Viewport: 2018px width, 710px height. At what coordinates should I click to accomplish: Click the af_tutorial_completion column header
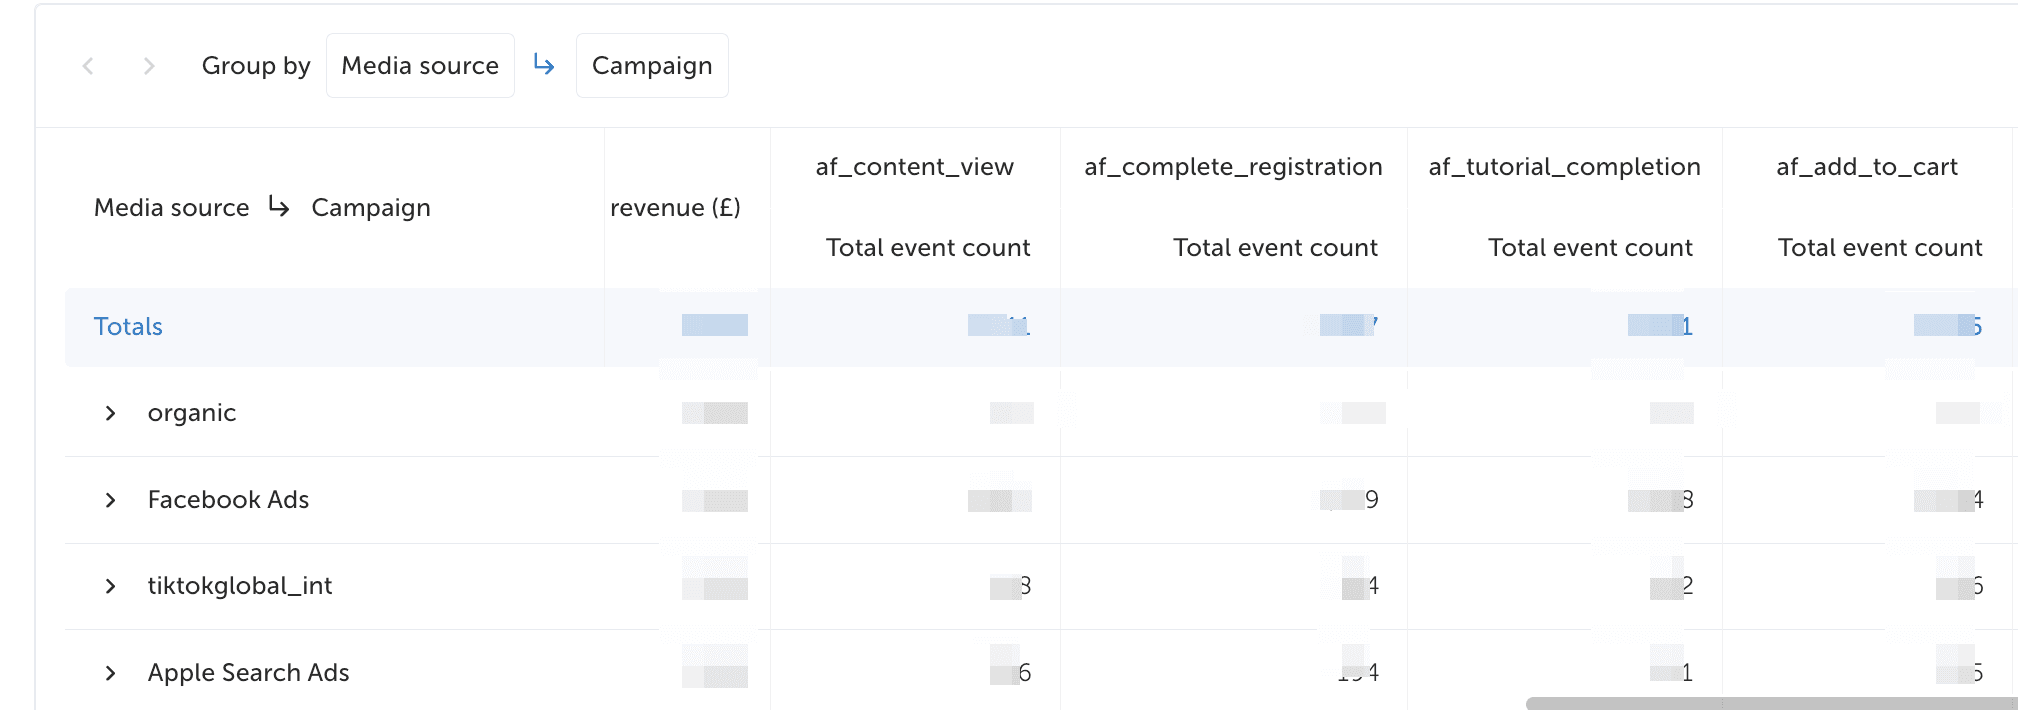pyautogui.click(x=1564, y=167)
